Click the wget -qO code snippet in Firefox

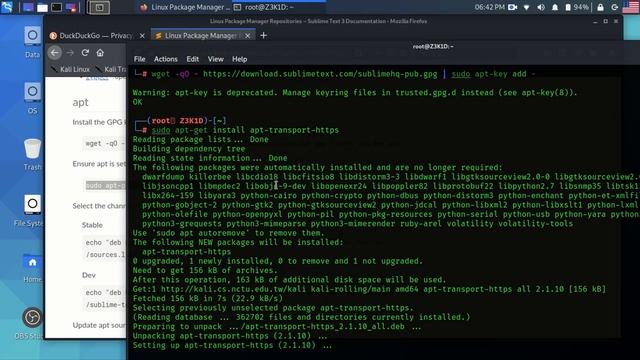click(x=105, y=144)
